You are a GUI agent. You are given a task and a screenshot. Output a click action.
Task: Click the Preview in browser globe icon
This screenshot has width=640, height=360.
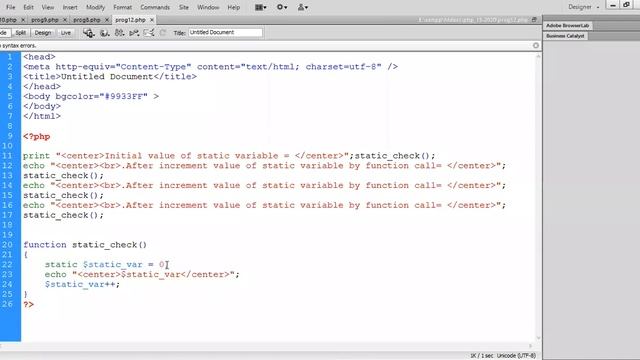point(104,33)
